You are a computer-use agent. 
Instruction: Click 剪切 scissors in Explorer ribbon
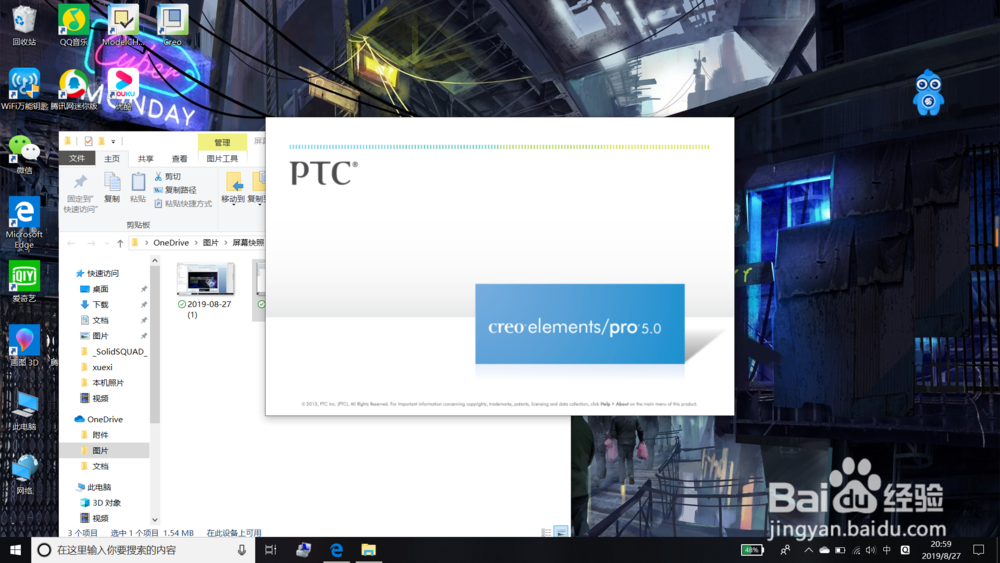click(x=168, y=176)
